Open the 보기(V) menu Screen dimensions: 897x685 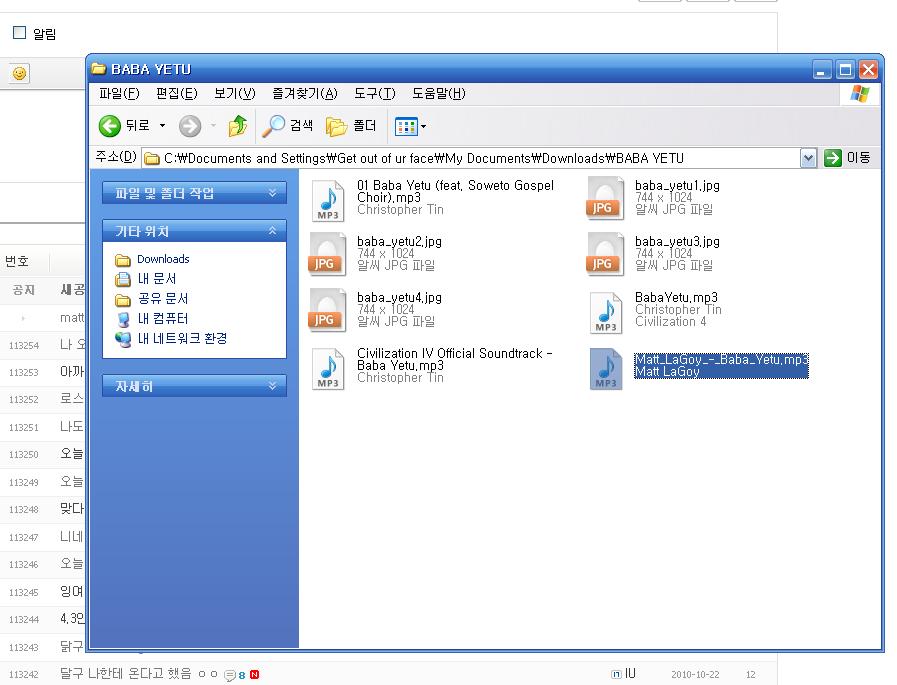235,93
